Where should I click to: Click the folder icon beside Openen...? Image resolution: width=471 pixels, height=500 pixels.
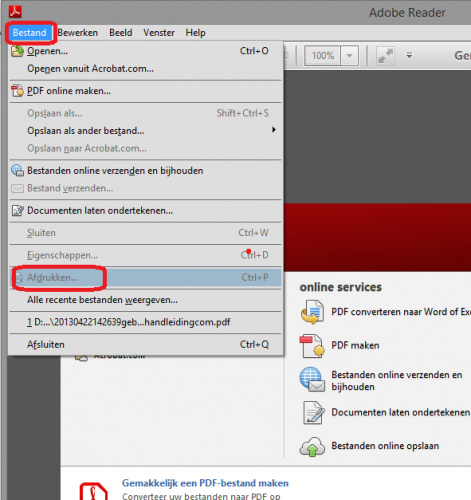point(17,51)
